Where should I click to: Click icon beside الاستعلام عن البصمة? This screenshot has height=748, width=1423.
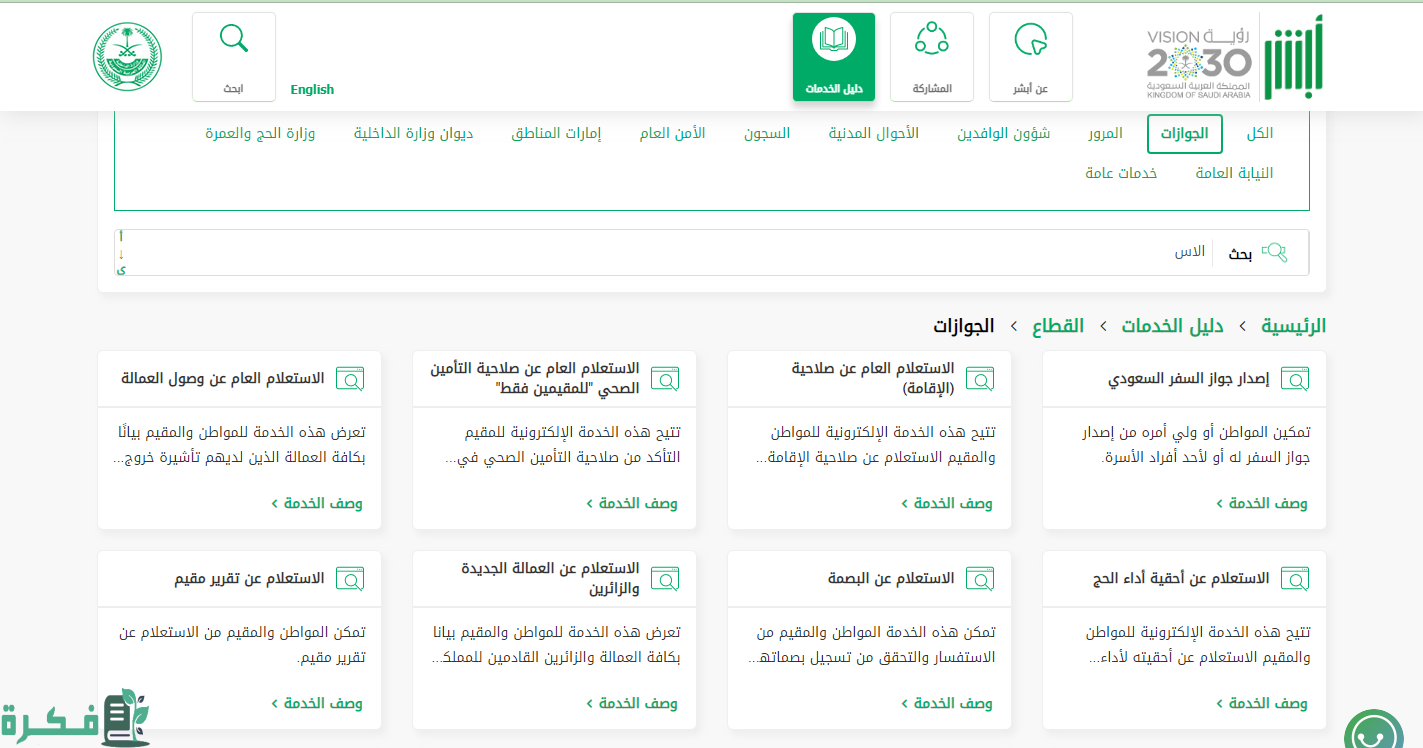click(979, 579)
